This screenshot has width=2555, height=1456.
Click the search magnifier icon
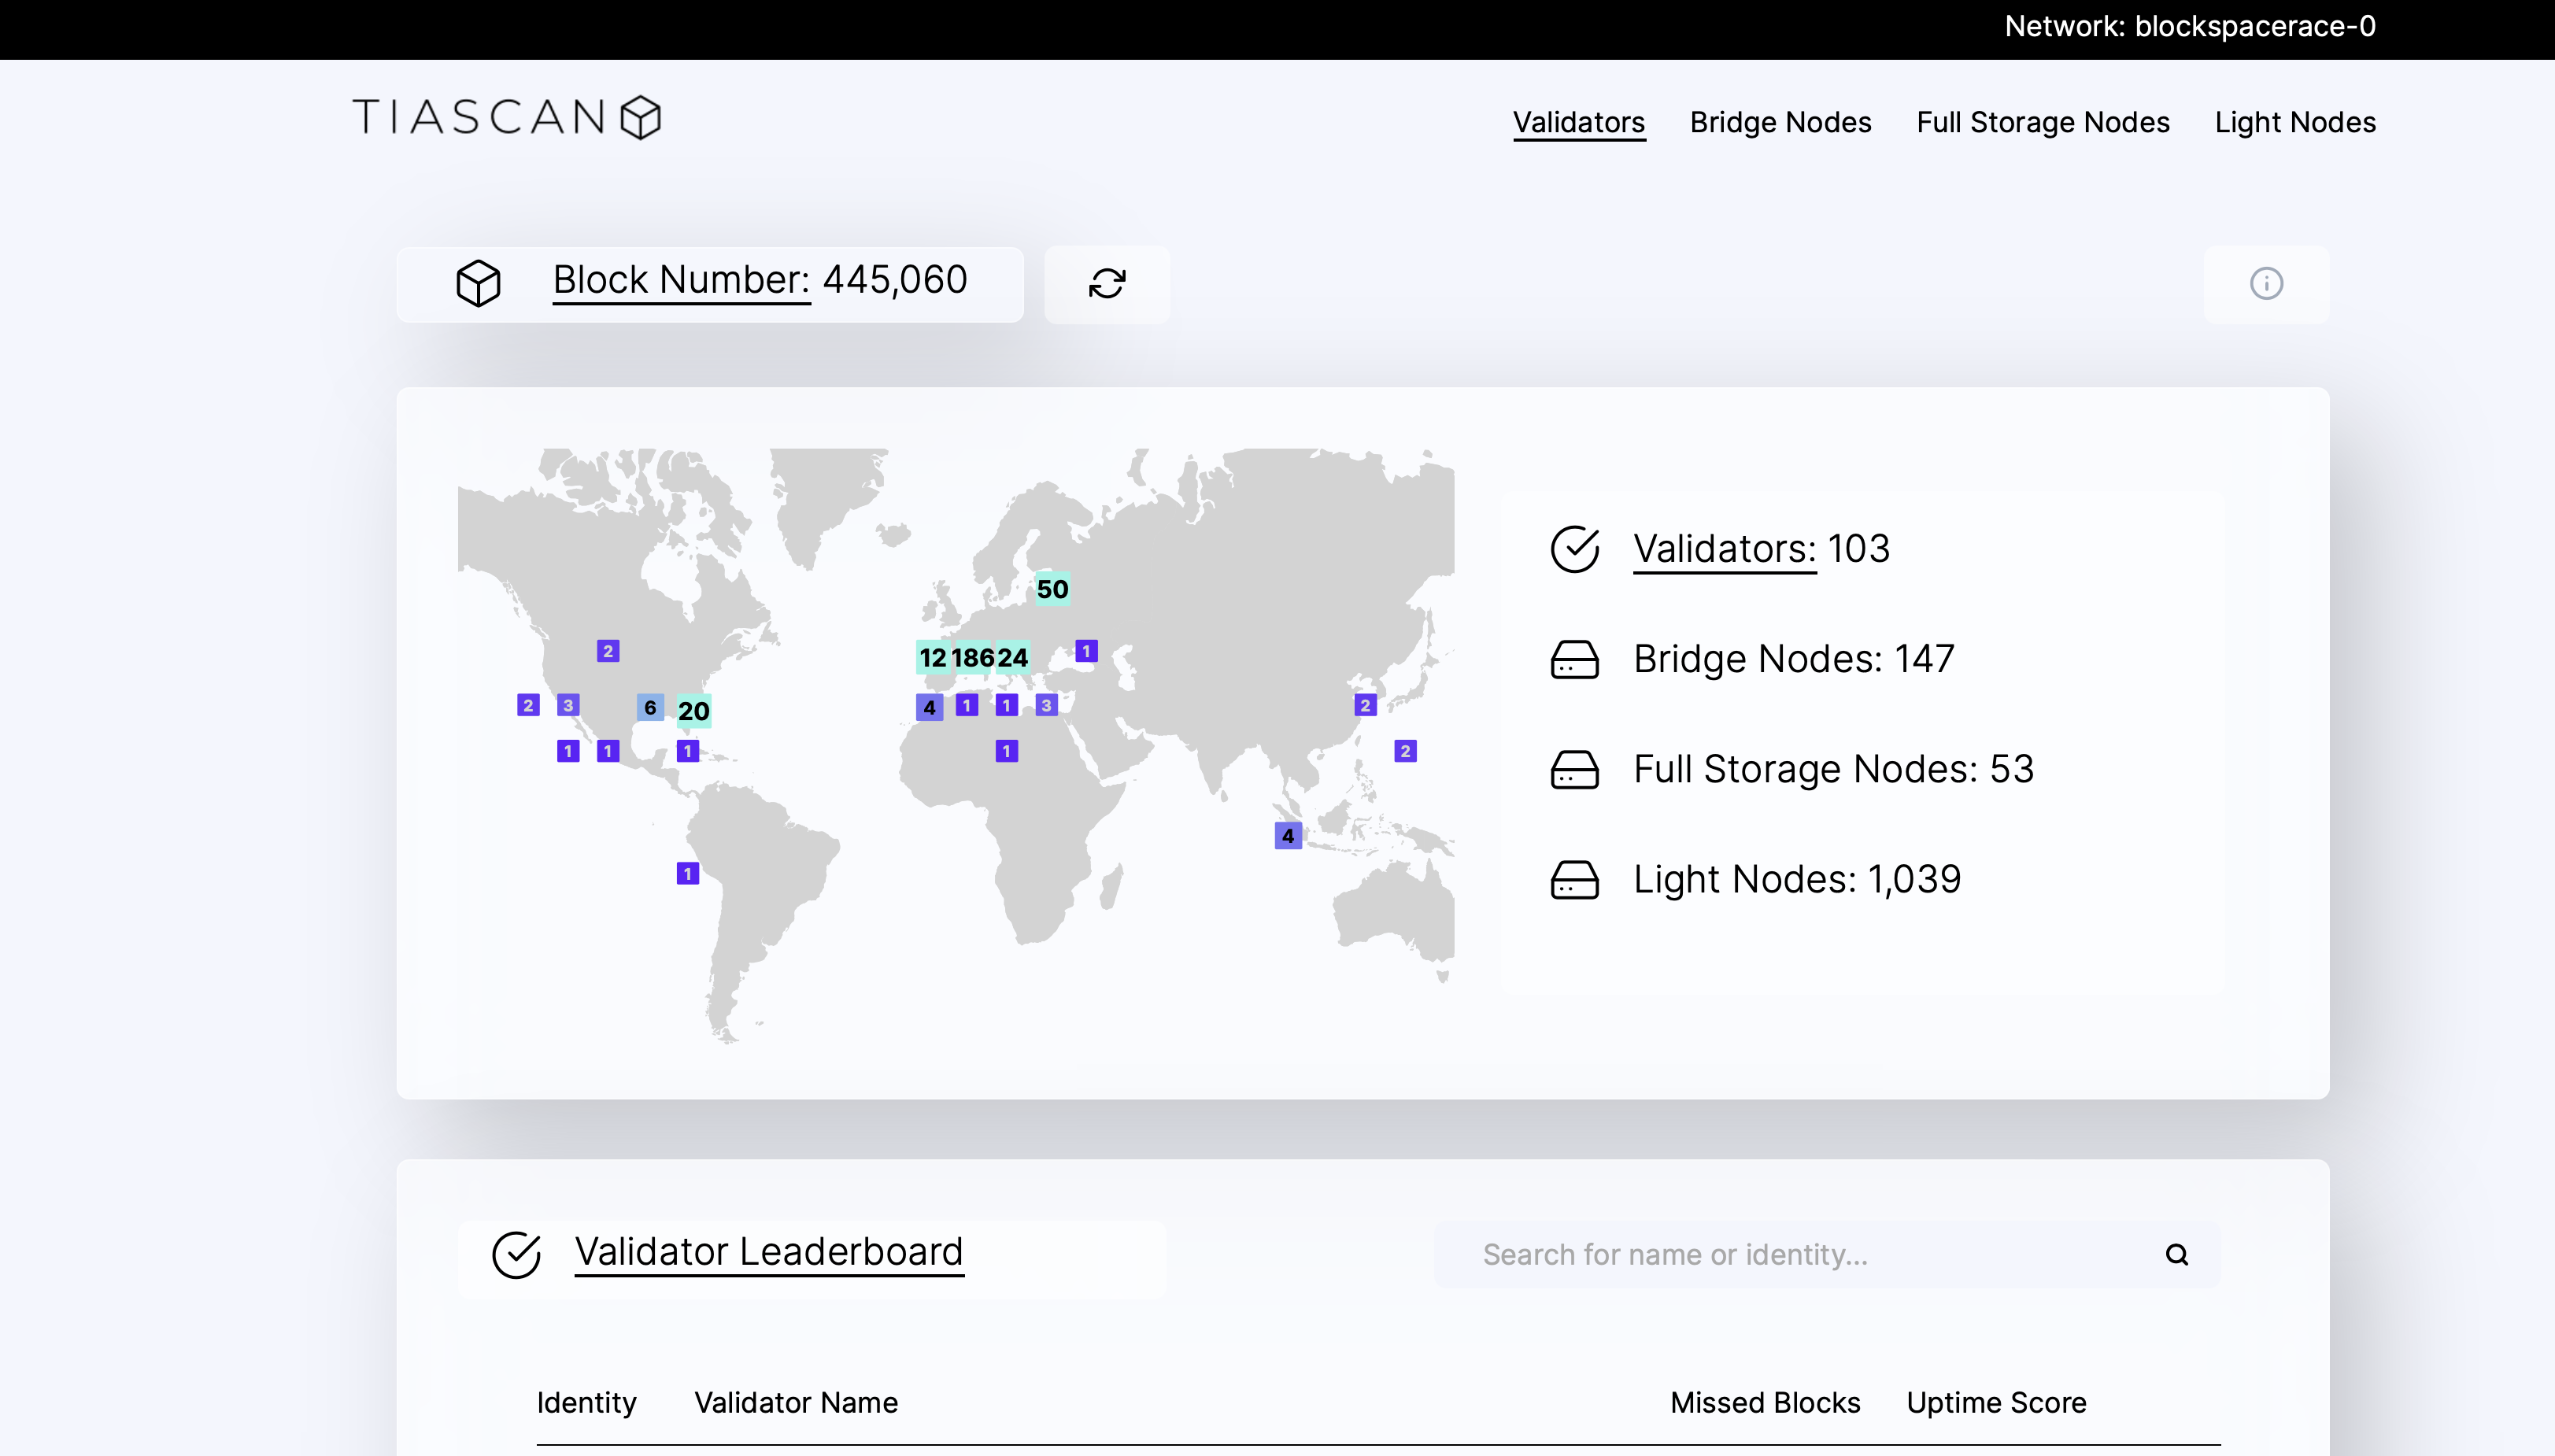tap(2176, 1254)
